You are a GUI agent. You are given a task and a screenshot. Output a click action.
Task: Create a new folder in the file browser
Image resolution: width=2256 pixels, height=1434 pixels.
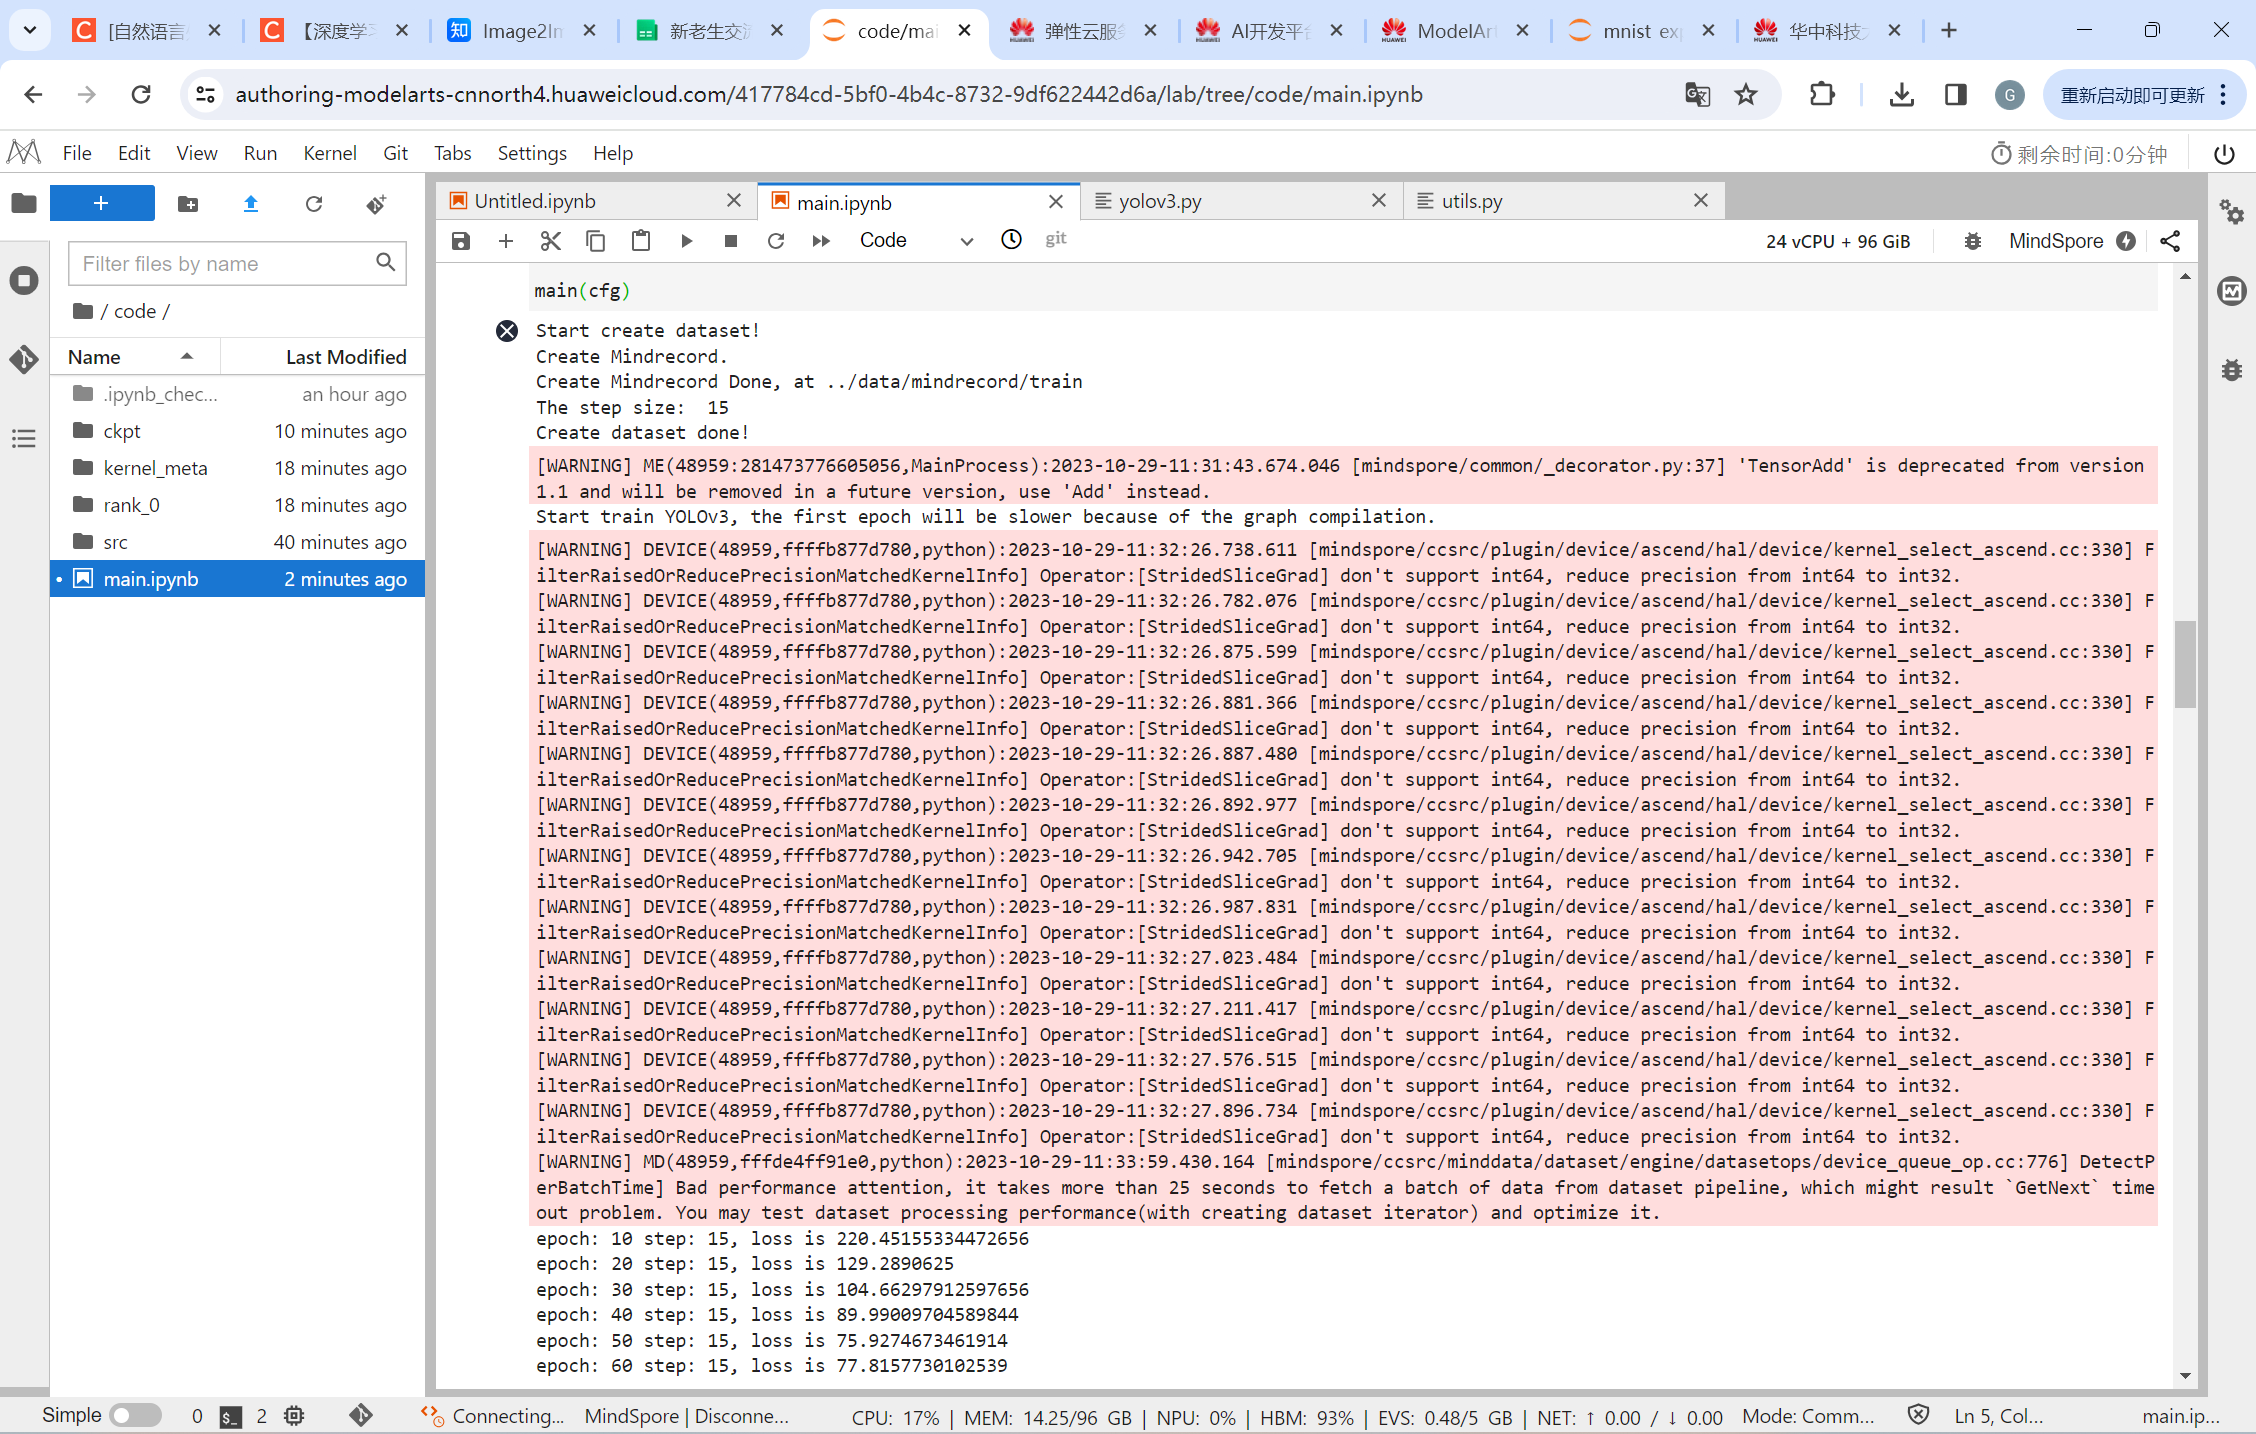tap(188, 204)
